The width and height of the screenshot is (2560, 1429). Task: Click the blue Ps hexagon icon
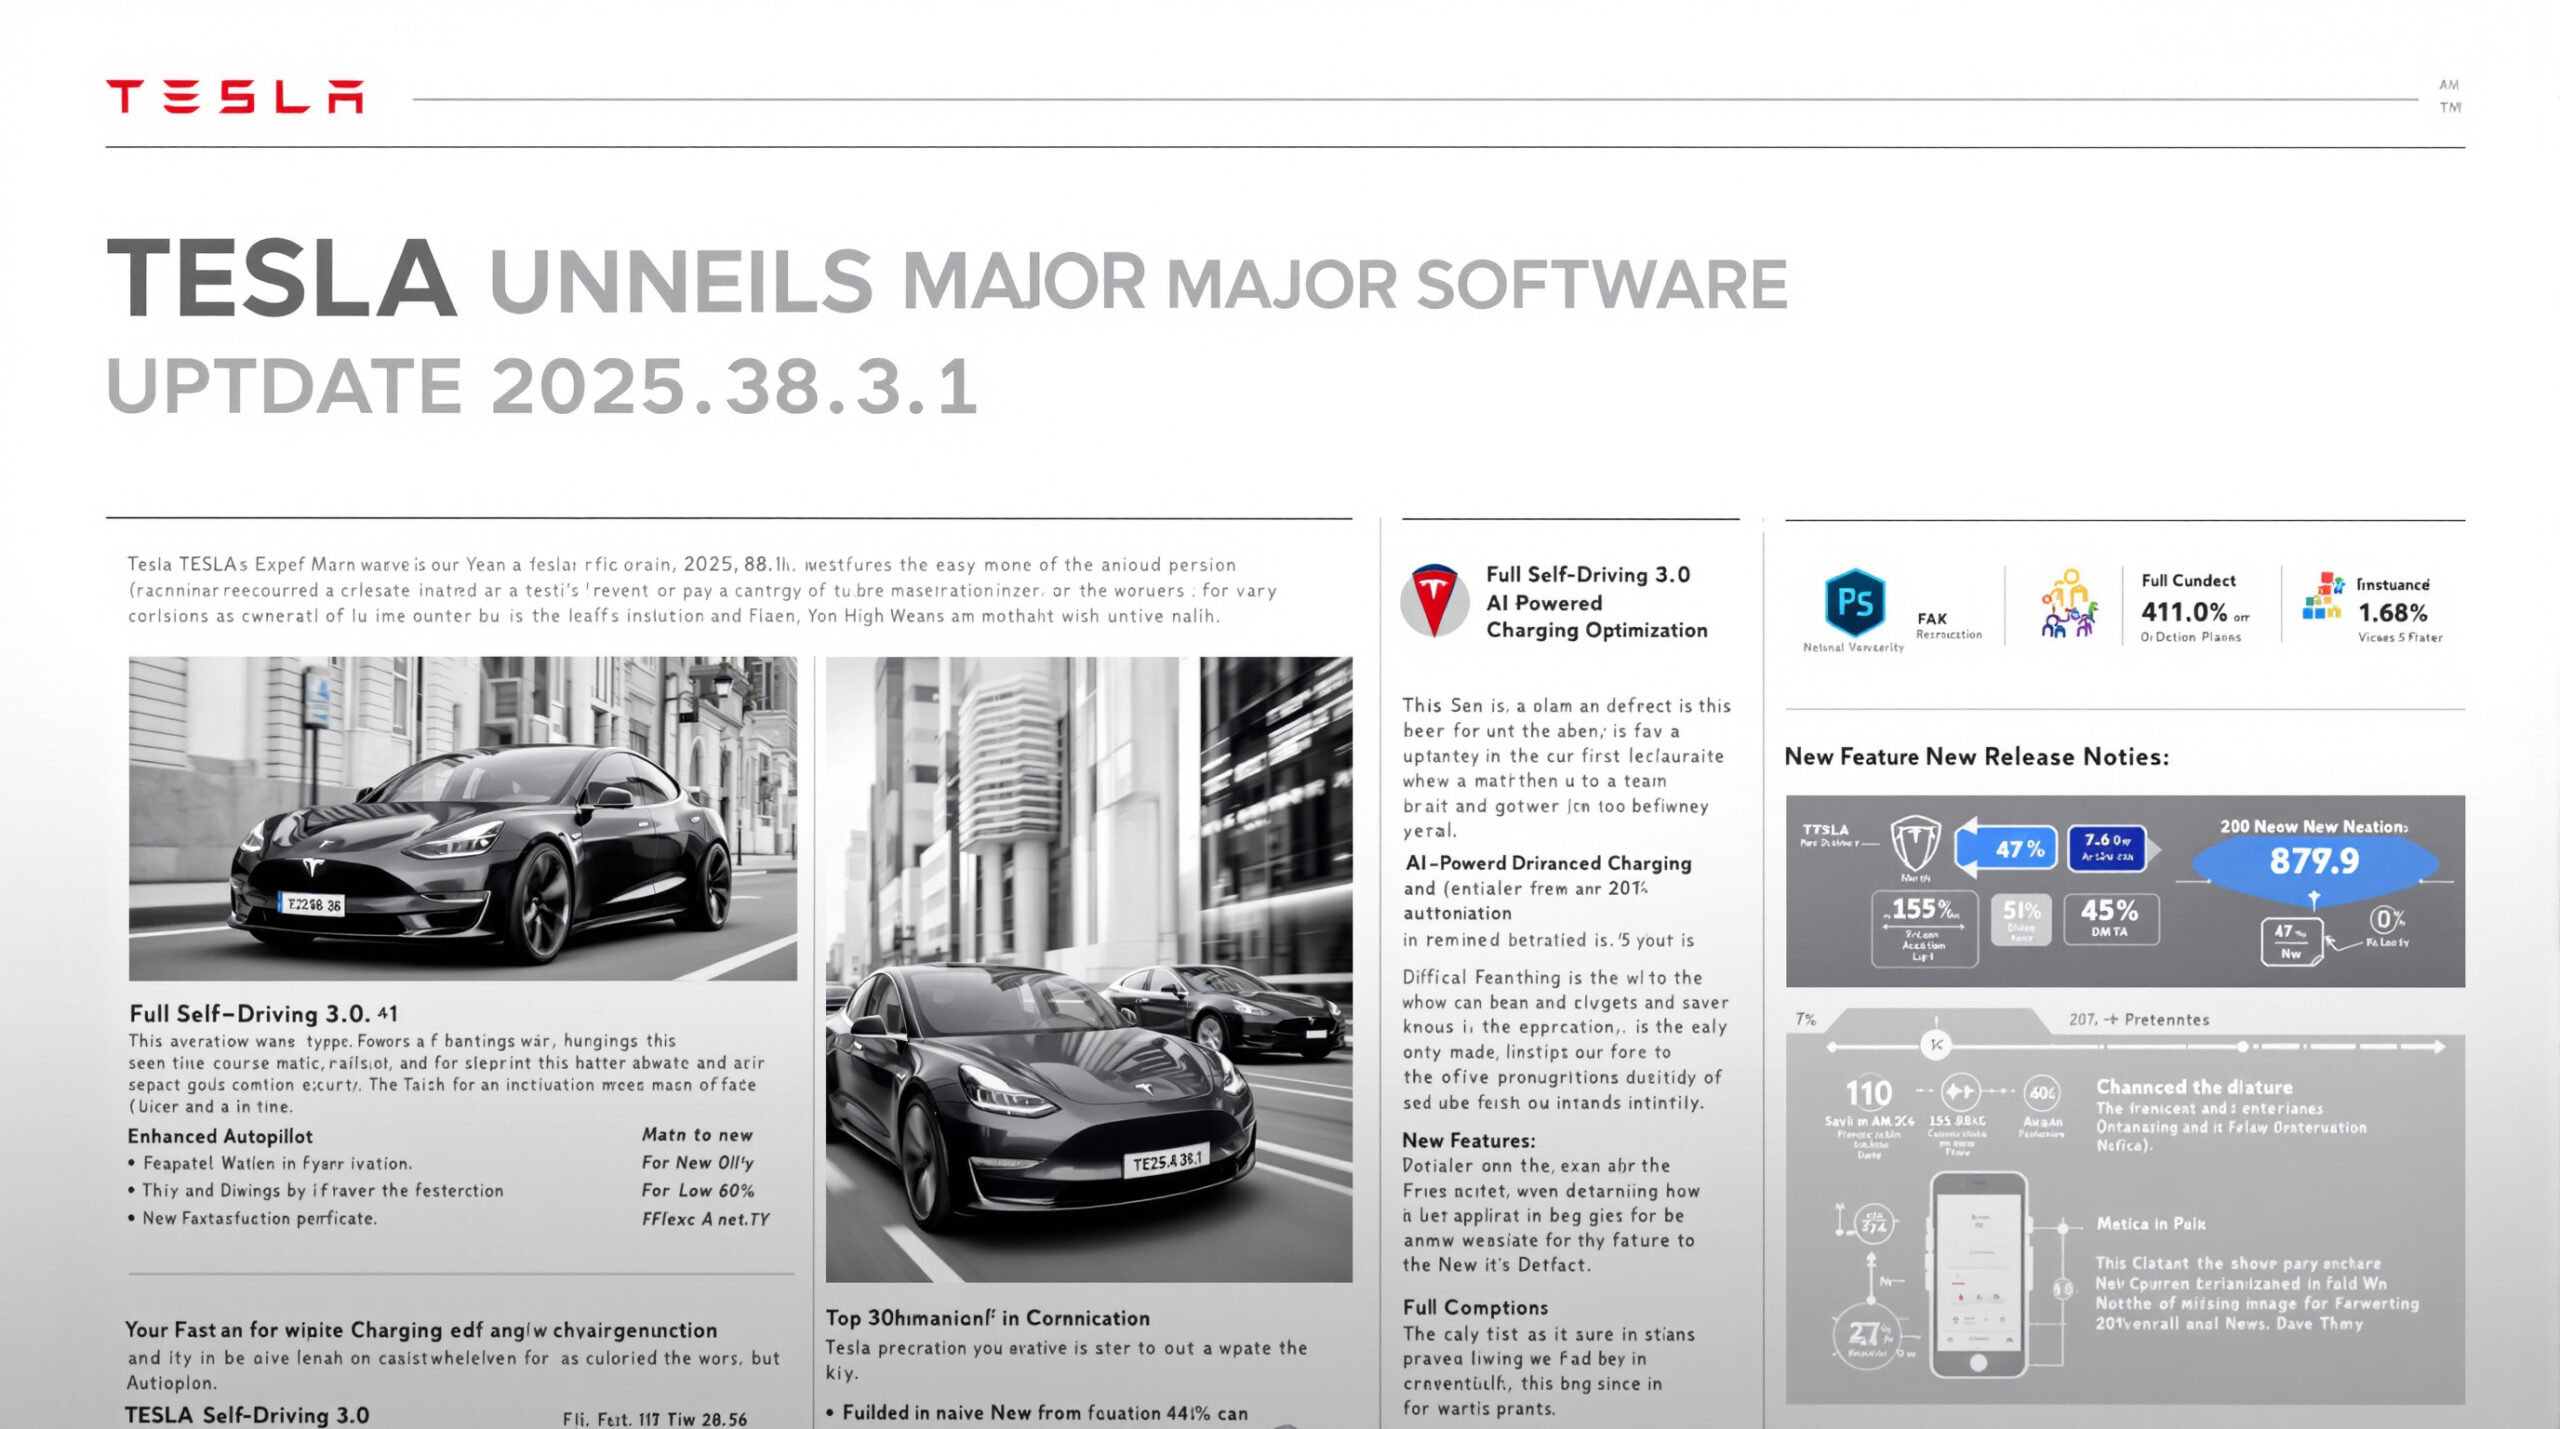point(1855,603)
